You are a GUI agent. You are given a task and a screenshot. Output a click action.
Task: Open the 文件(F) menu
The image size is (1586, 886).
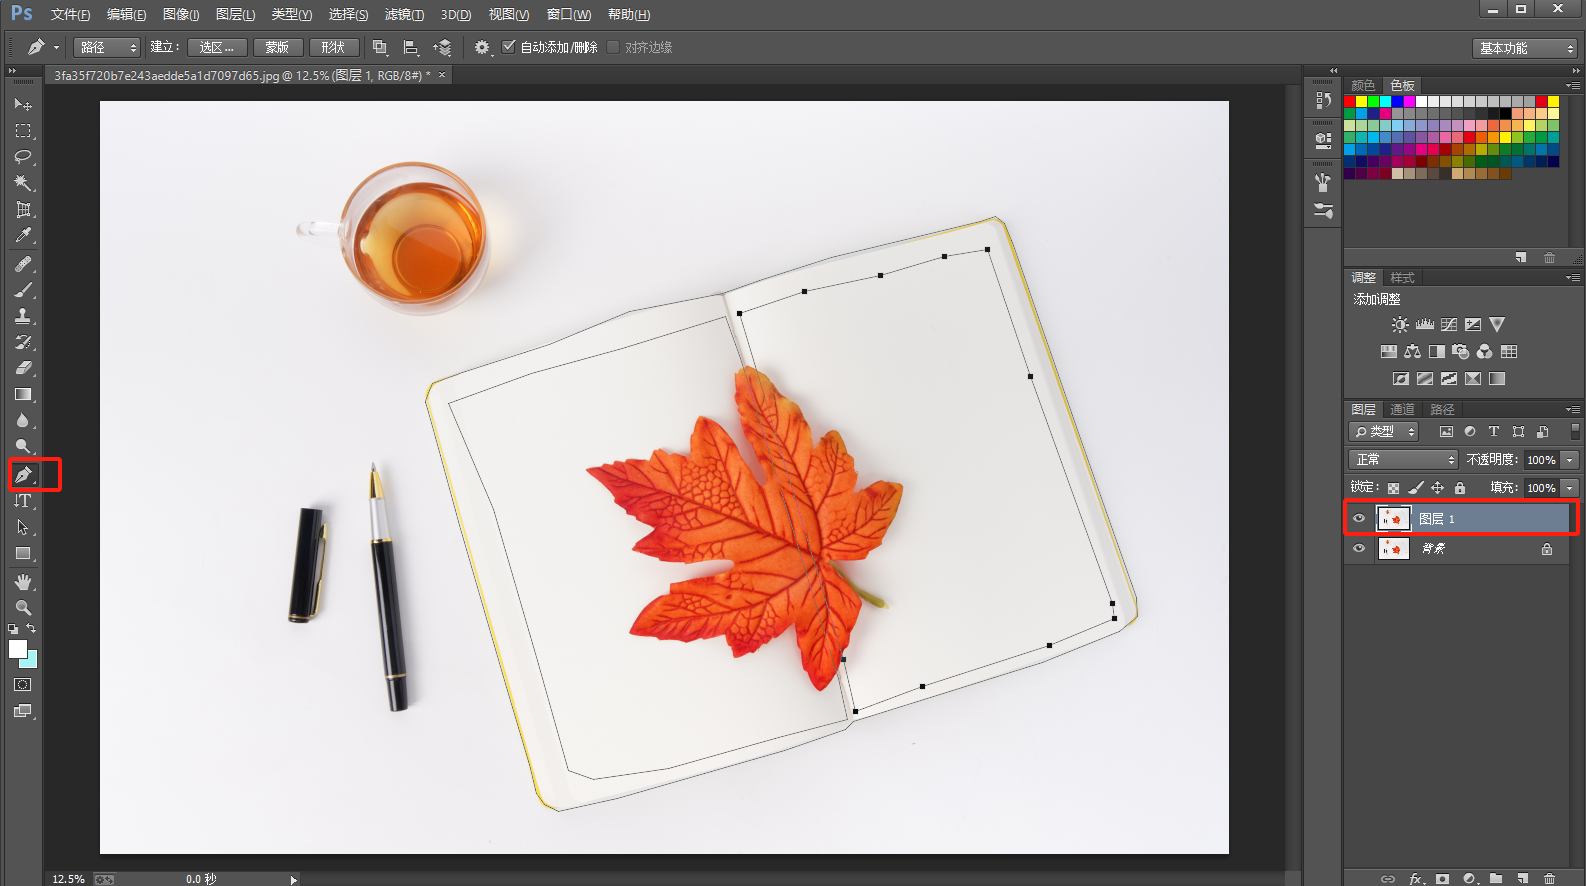coord(70,15)
